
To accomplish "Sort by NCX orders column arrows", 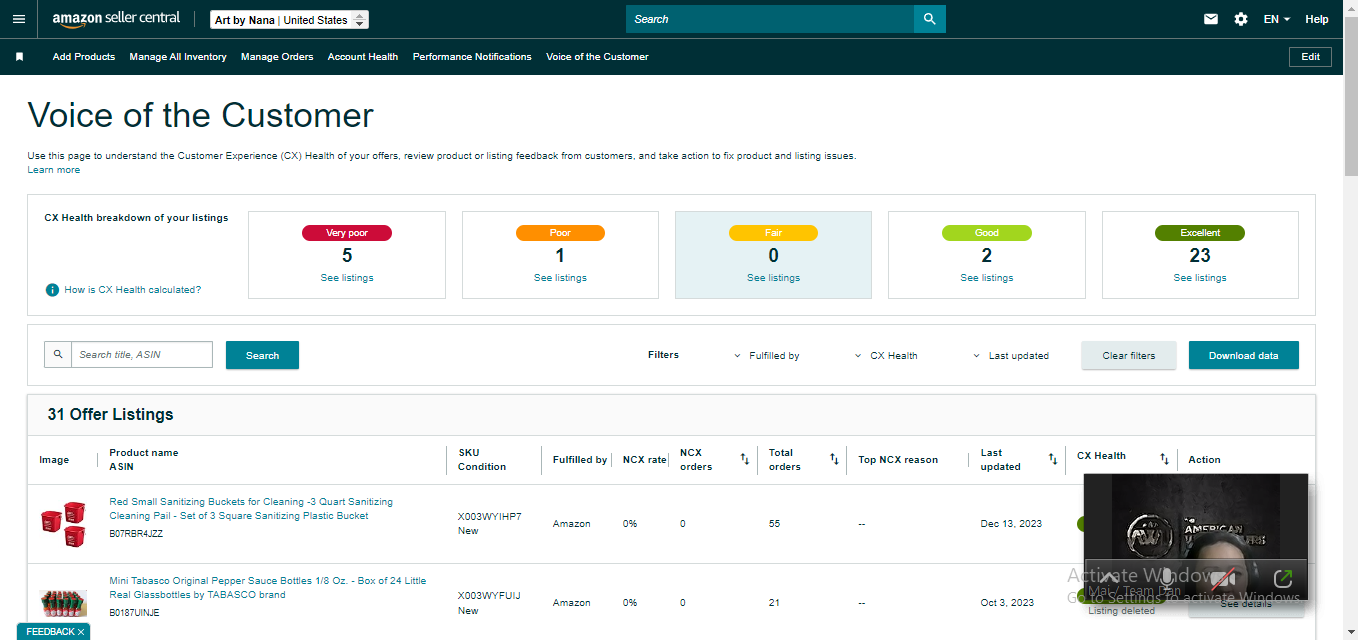I will (744, 459).
